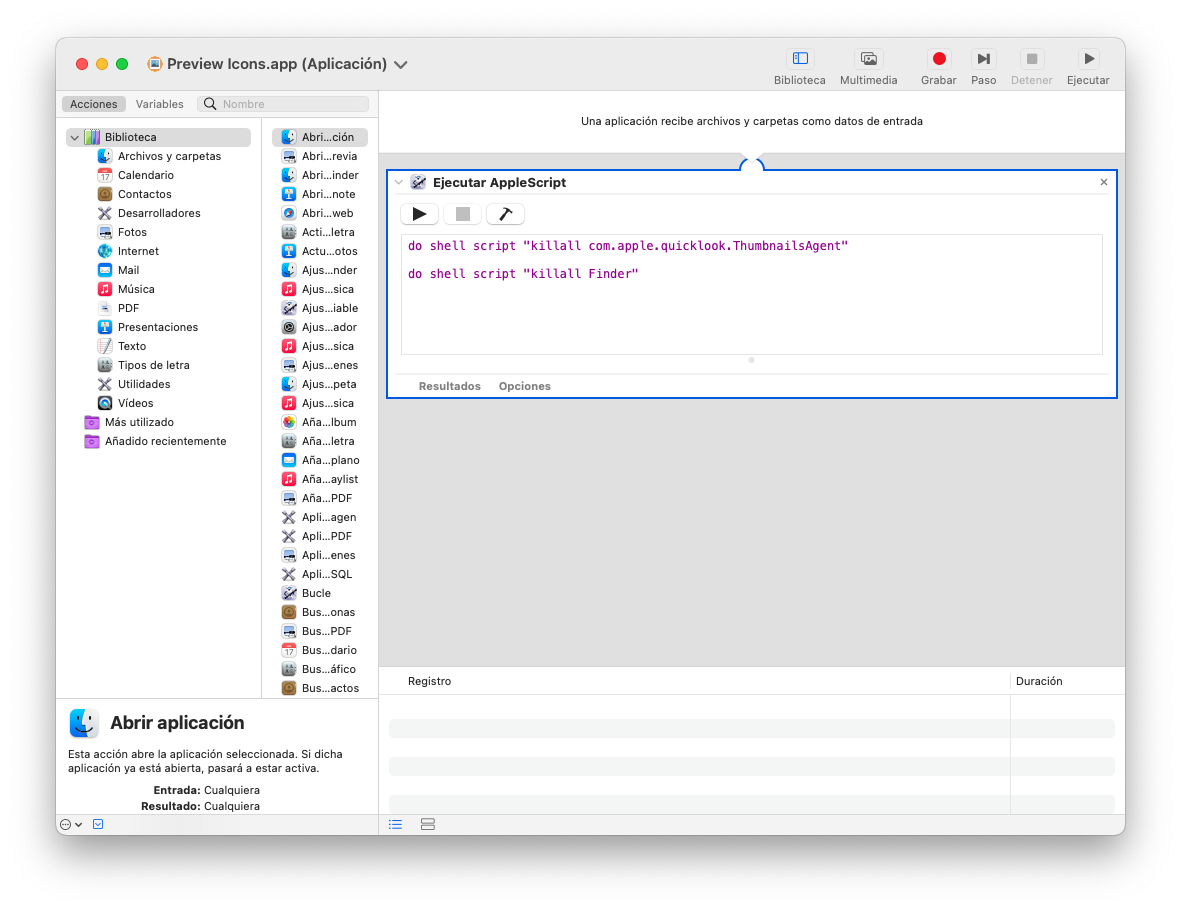Select the Aña...lbum action
The height and width of the screenshot is (909, 1181).
tap(319, 422)
